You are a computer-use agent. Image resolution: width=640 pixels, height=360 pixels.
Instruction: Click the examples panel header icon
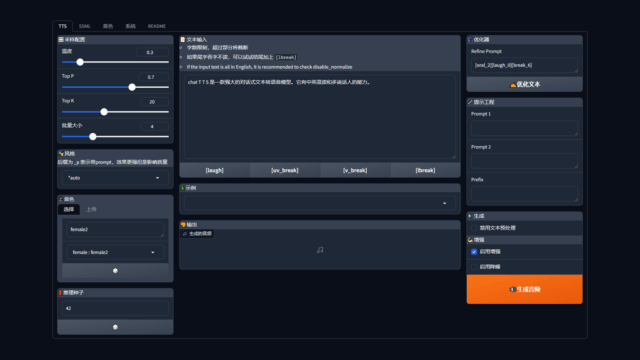182,188
